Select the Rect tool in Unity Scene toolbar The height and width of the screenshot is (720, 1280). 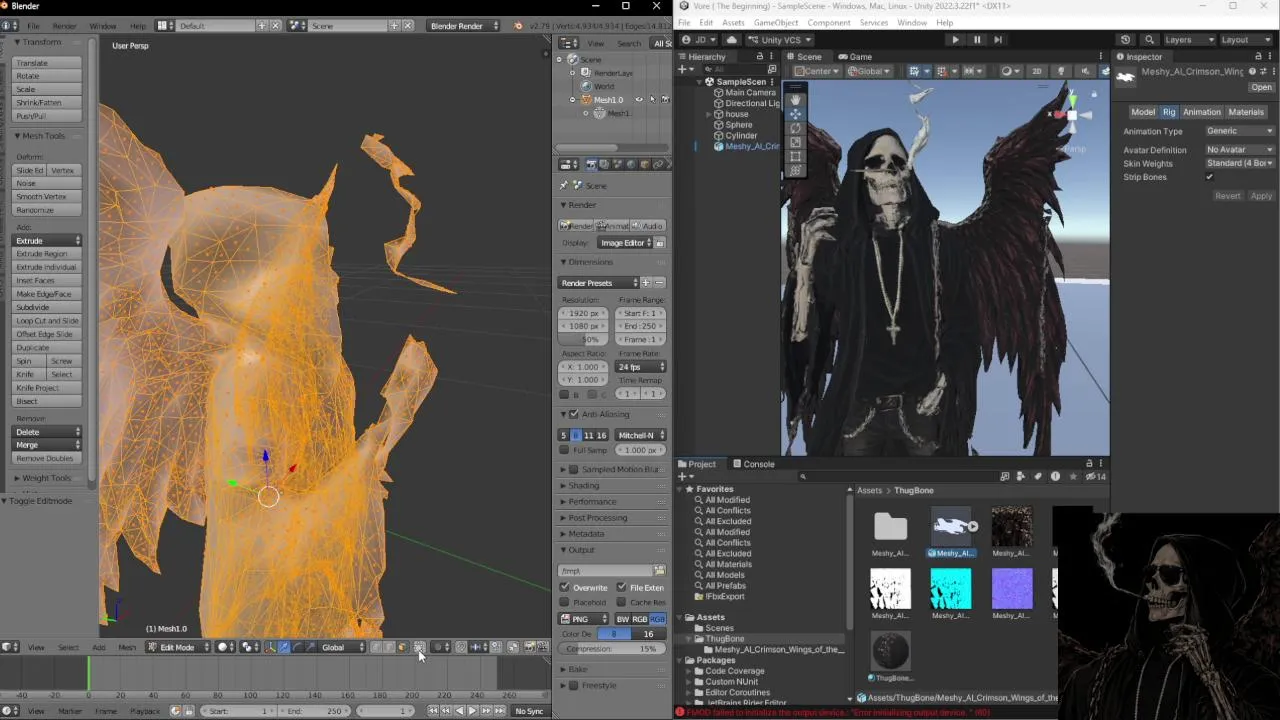click(x=795, y=156)
